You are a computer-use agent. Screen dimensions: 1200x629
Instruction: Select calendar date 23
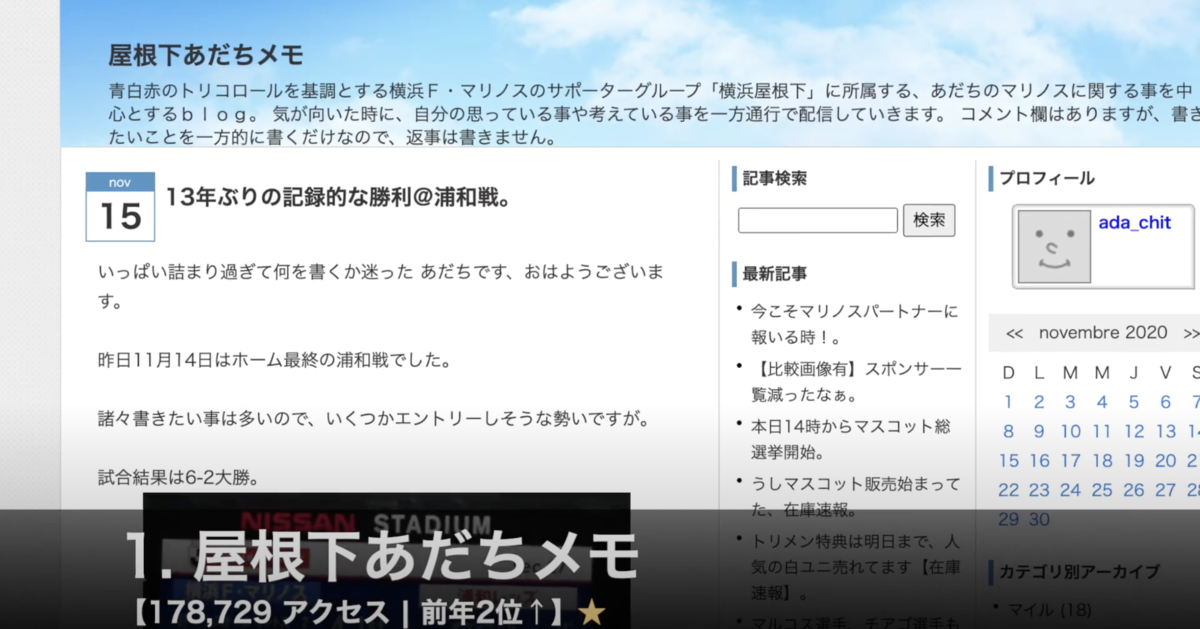pyautogui.click(x=1039, y=490)
